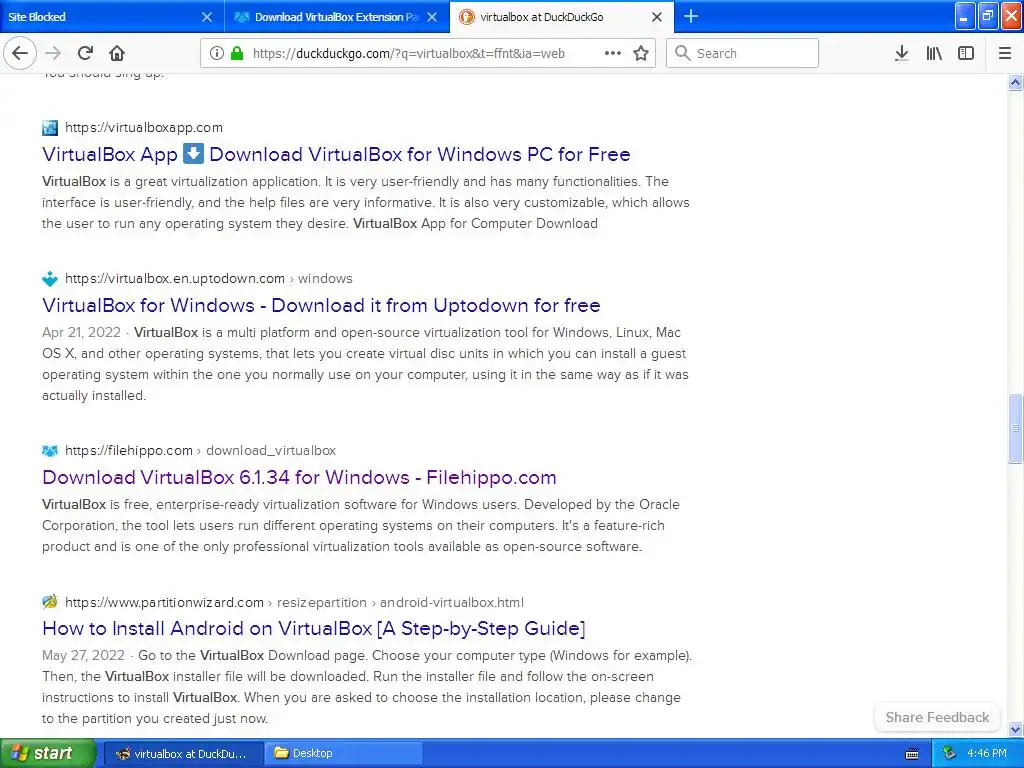Go back with the browser back arrow

(x=20, y=53)
